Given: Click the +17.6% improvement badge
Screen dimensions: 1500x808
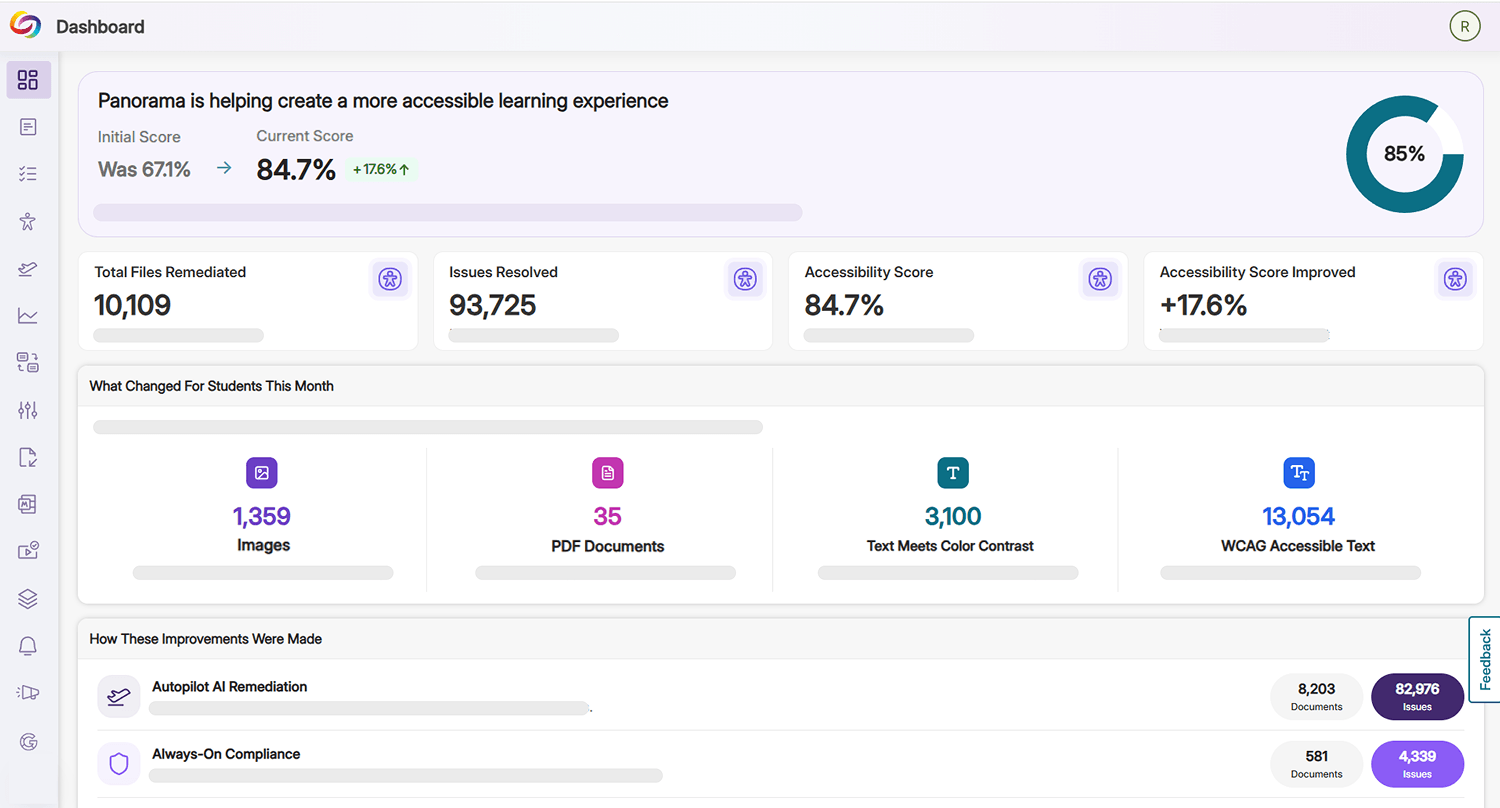Looking at the screenshot, I should click(382, 169).
